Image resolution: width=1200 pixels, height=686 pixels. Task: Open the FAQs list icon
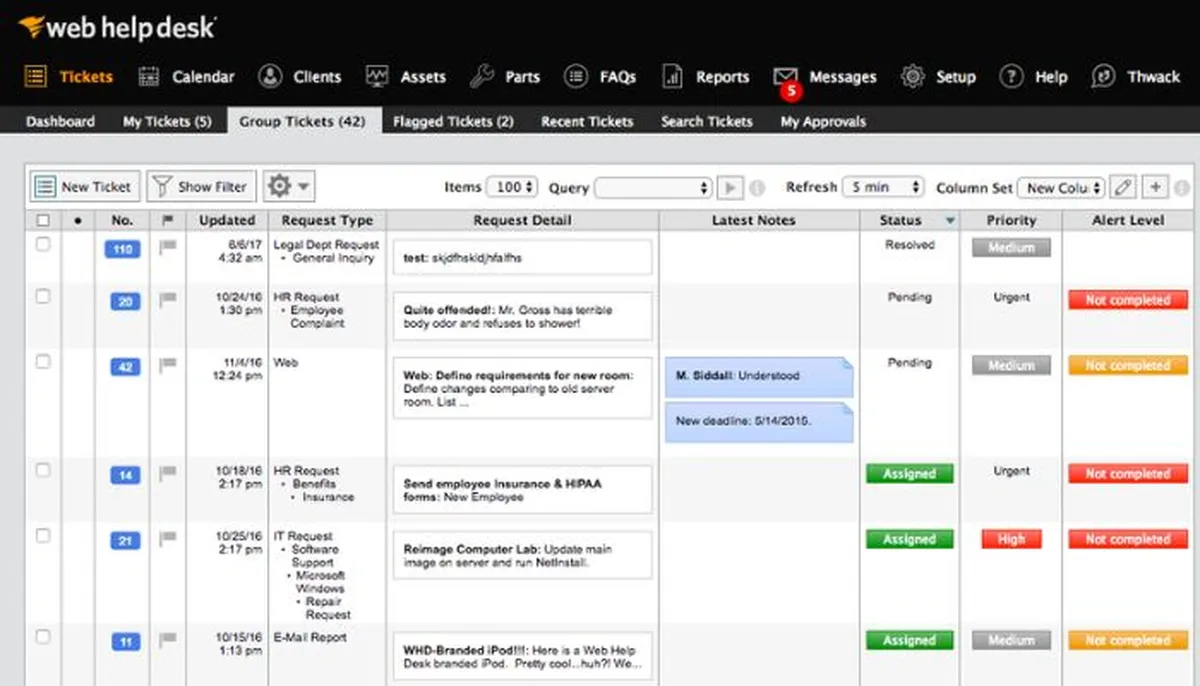[576, 76]
